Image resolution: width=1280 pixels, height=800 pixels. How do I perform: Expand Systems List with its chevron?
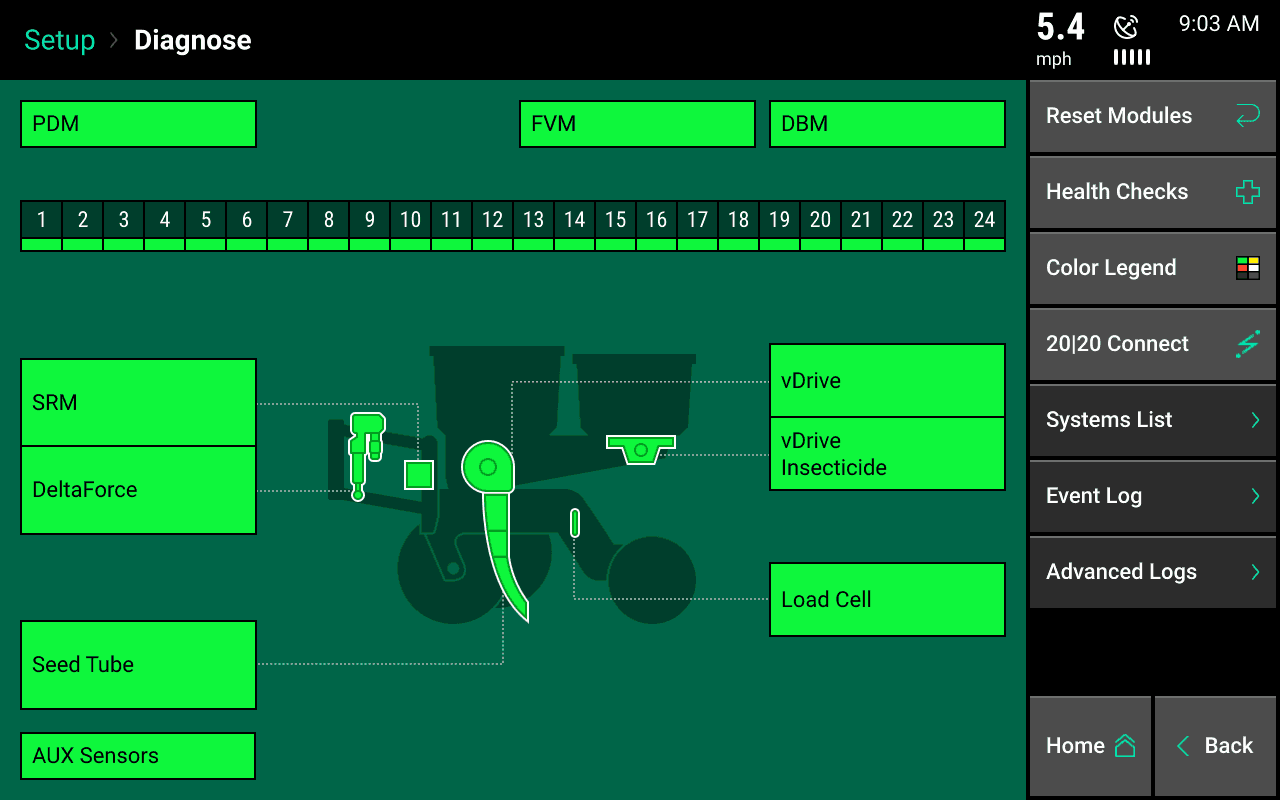click(x=1255, y=420)
